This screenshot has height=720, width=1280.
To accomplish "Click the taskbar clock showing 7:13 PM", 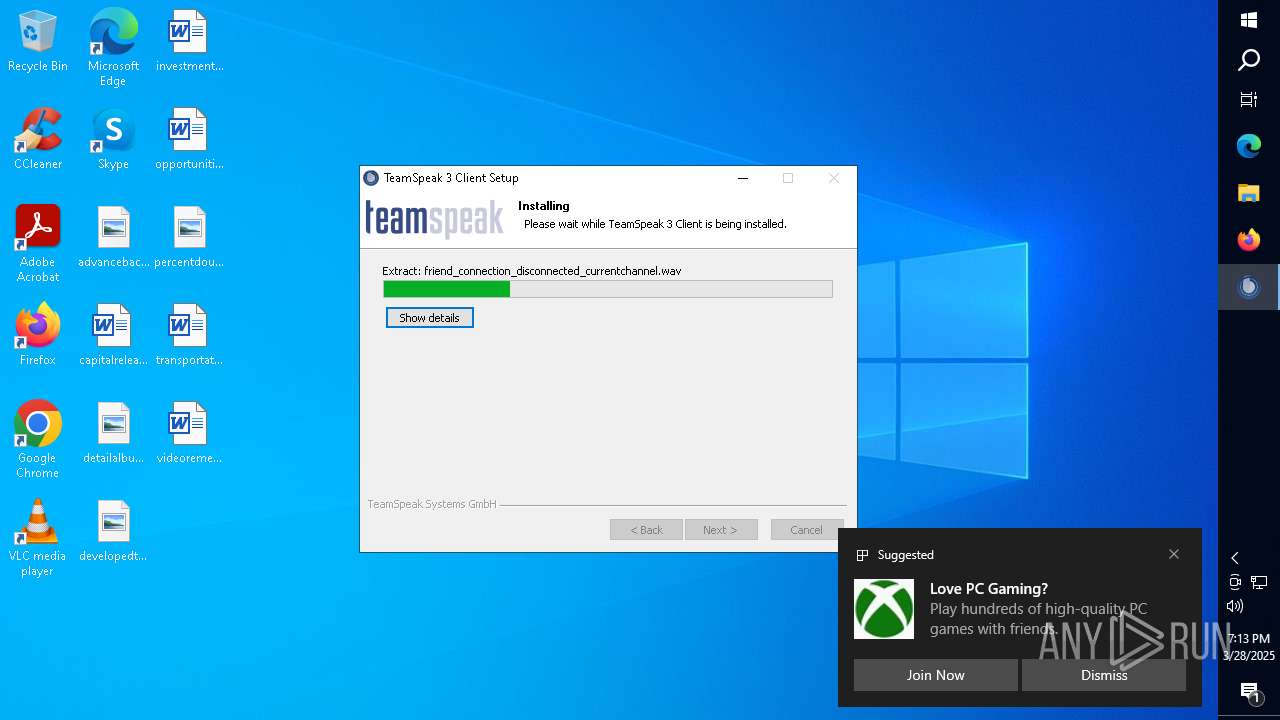I will point(1249,647).
